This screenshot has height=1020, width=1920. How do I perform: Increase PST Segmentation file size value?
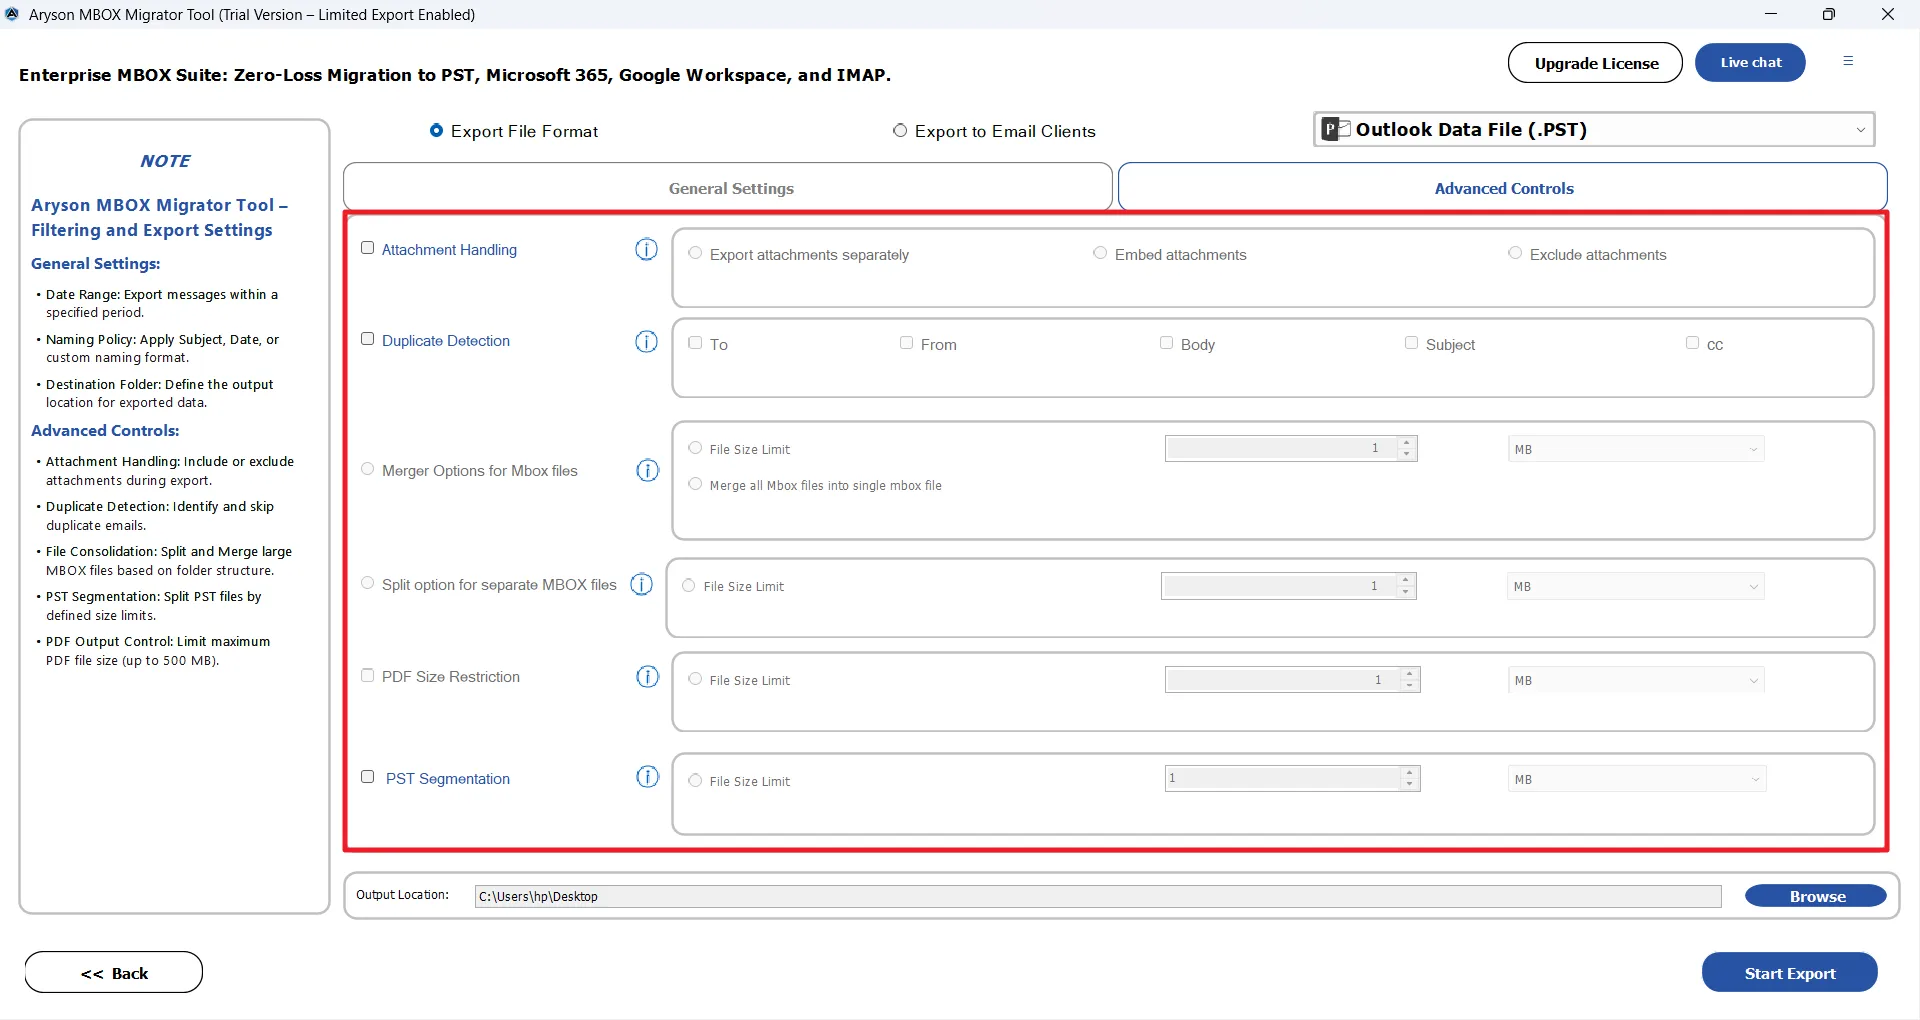point(1410,772)
